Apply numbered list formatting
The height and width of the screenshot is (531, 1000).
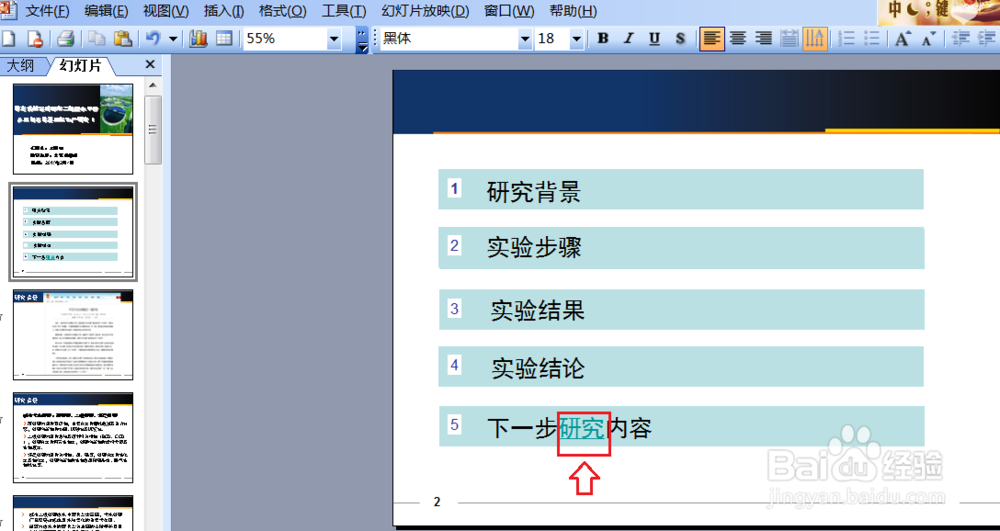(847, 39)
